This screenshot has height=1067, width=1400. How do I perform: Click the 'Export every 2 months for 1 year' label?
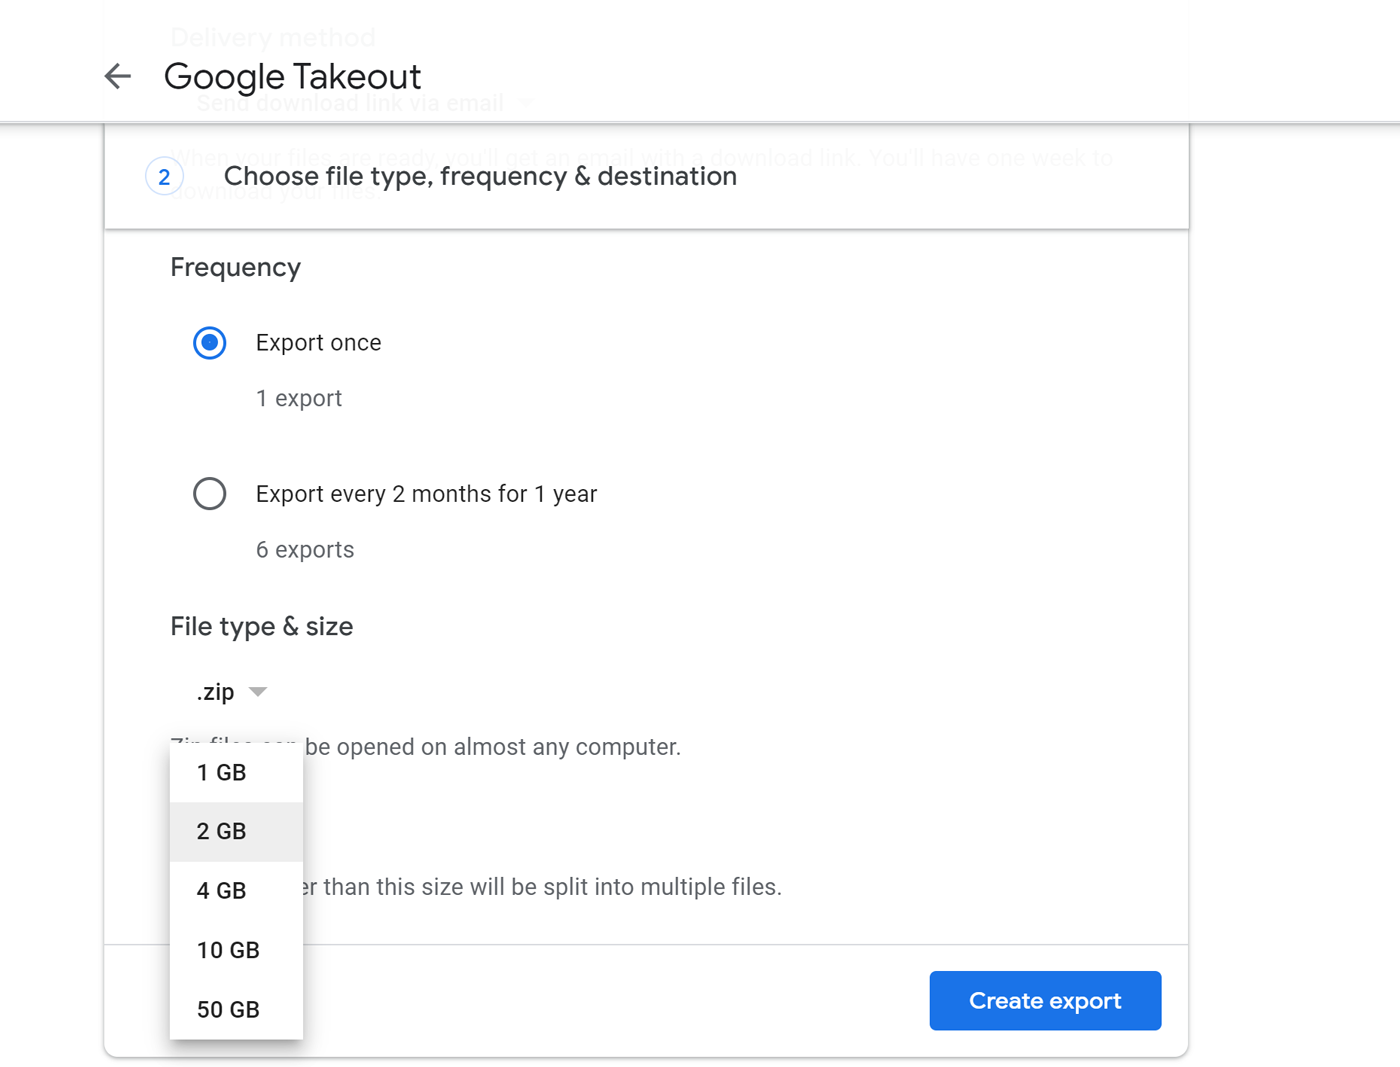point(426,494)
